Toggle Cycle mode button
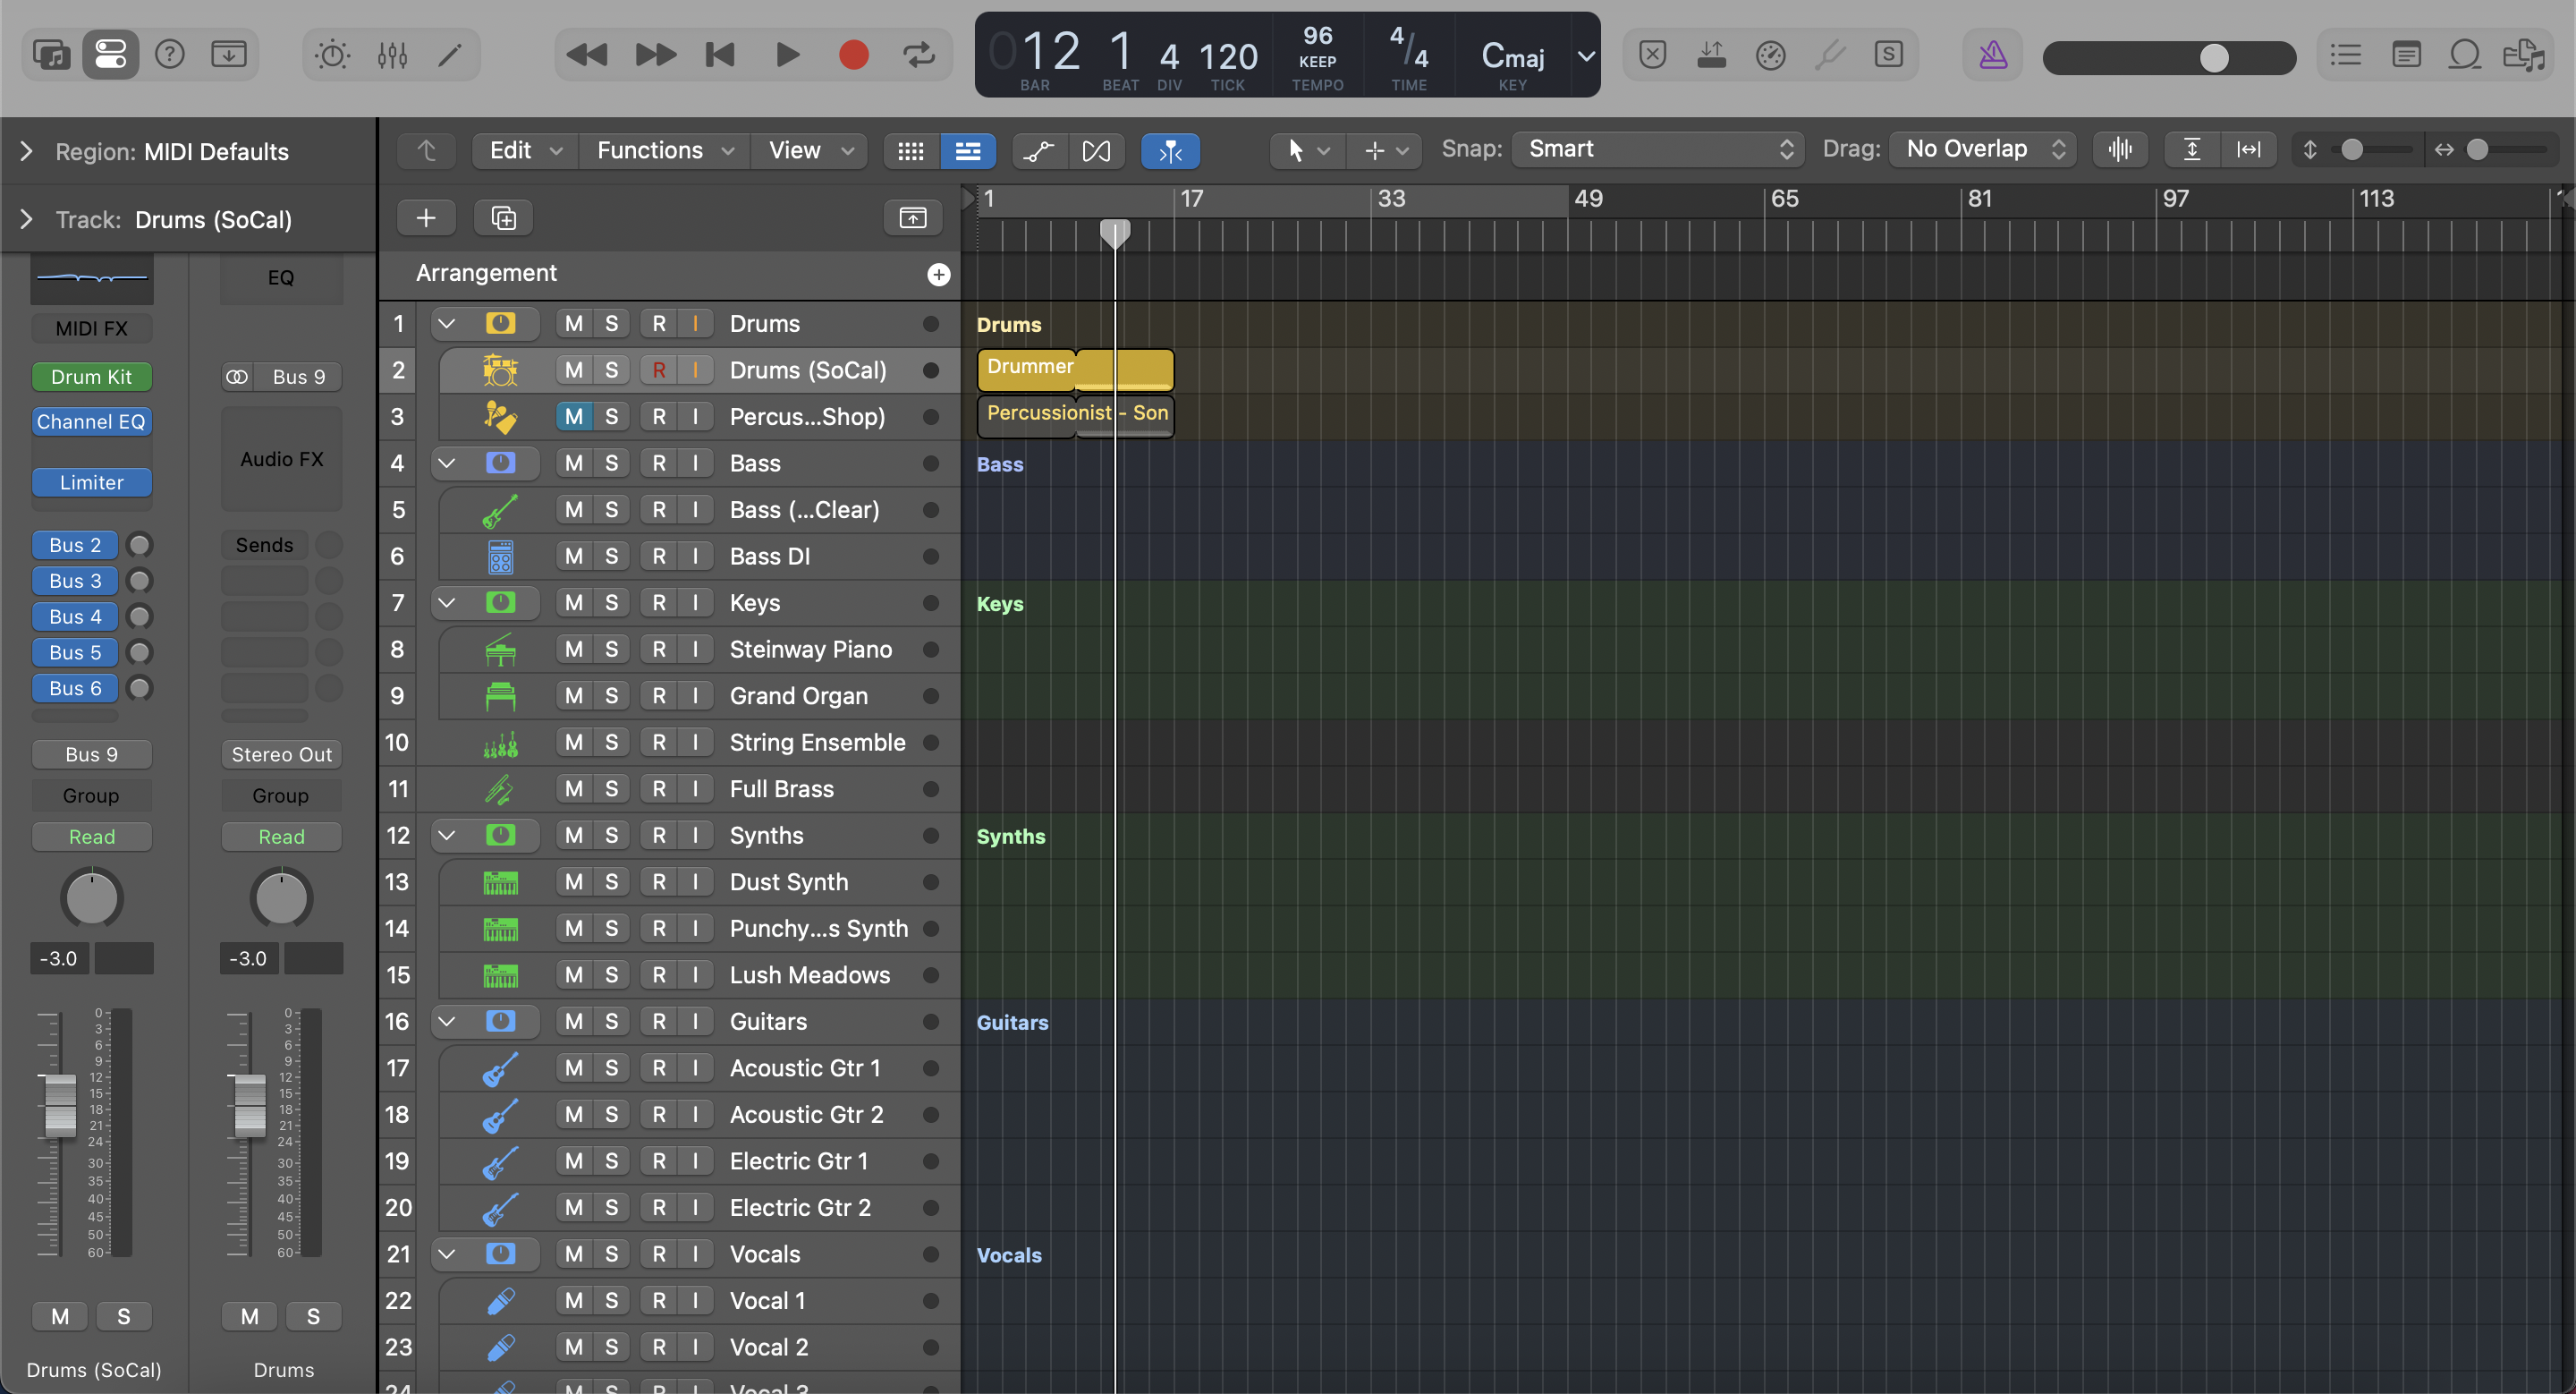The height and width of the screenshot is (1394, 2576). coord(919,55)
